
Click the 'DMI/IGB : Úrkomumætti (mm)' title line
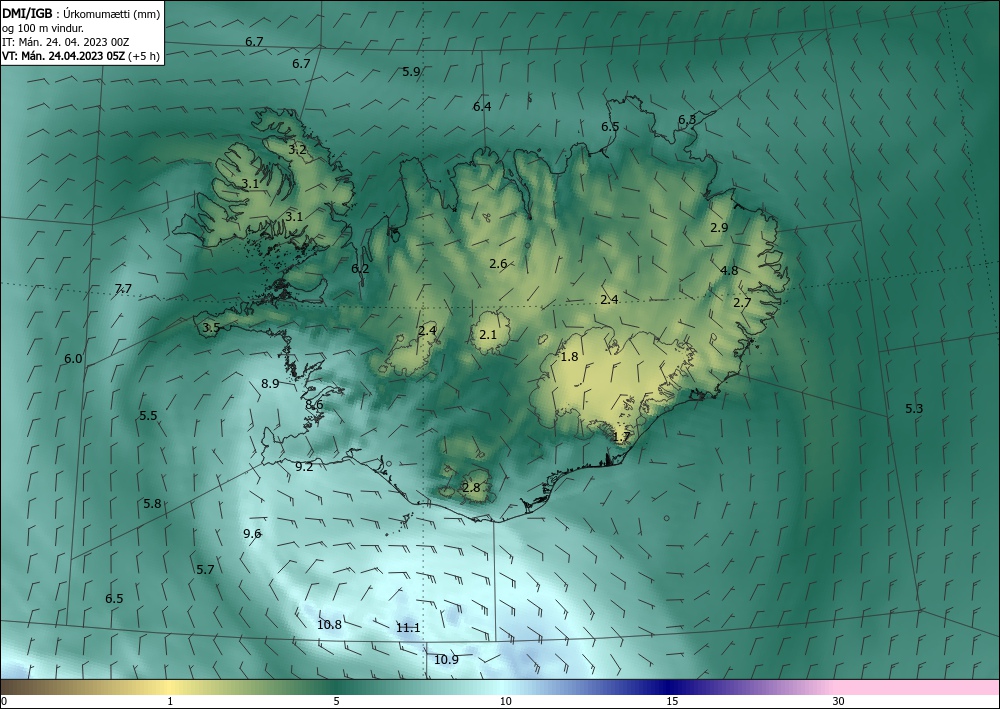click(81, 14)
